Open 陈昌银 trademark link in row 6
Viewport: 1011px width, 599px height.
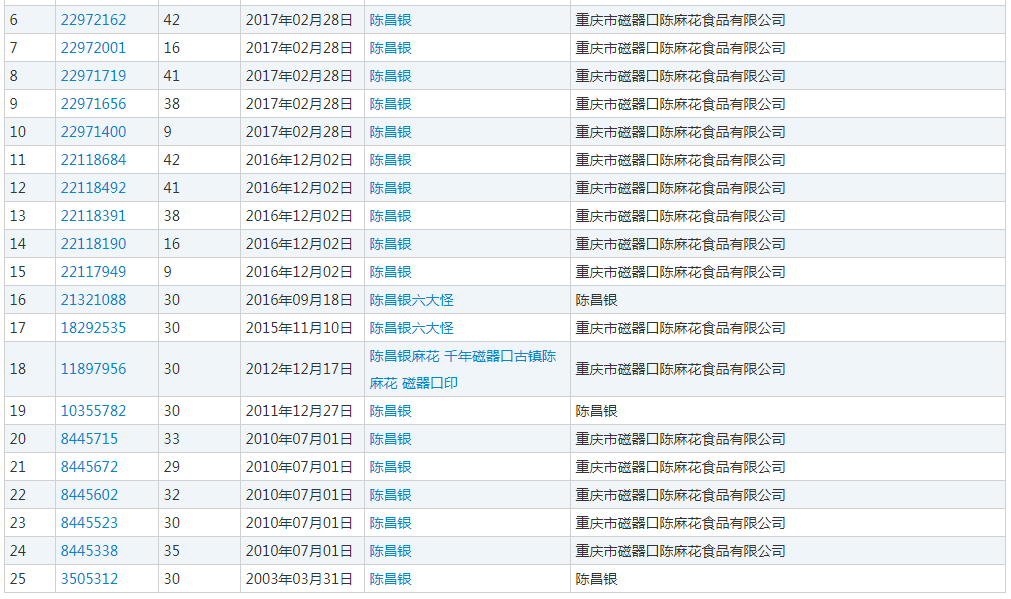(391, 20)
